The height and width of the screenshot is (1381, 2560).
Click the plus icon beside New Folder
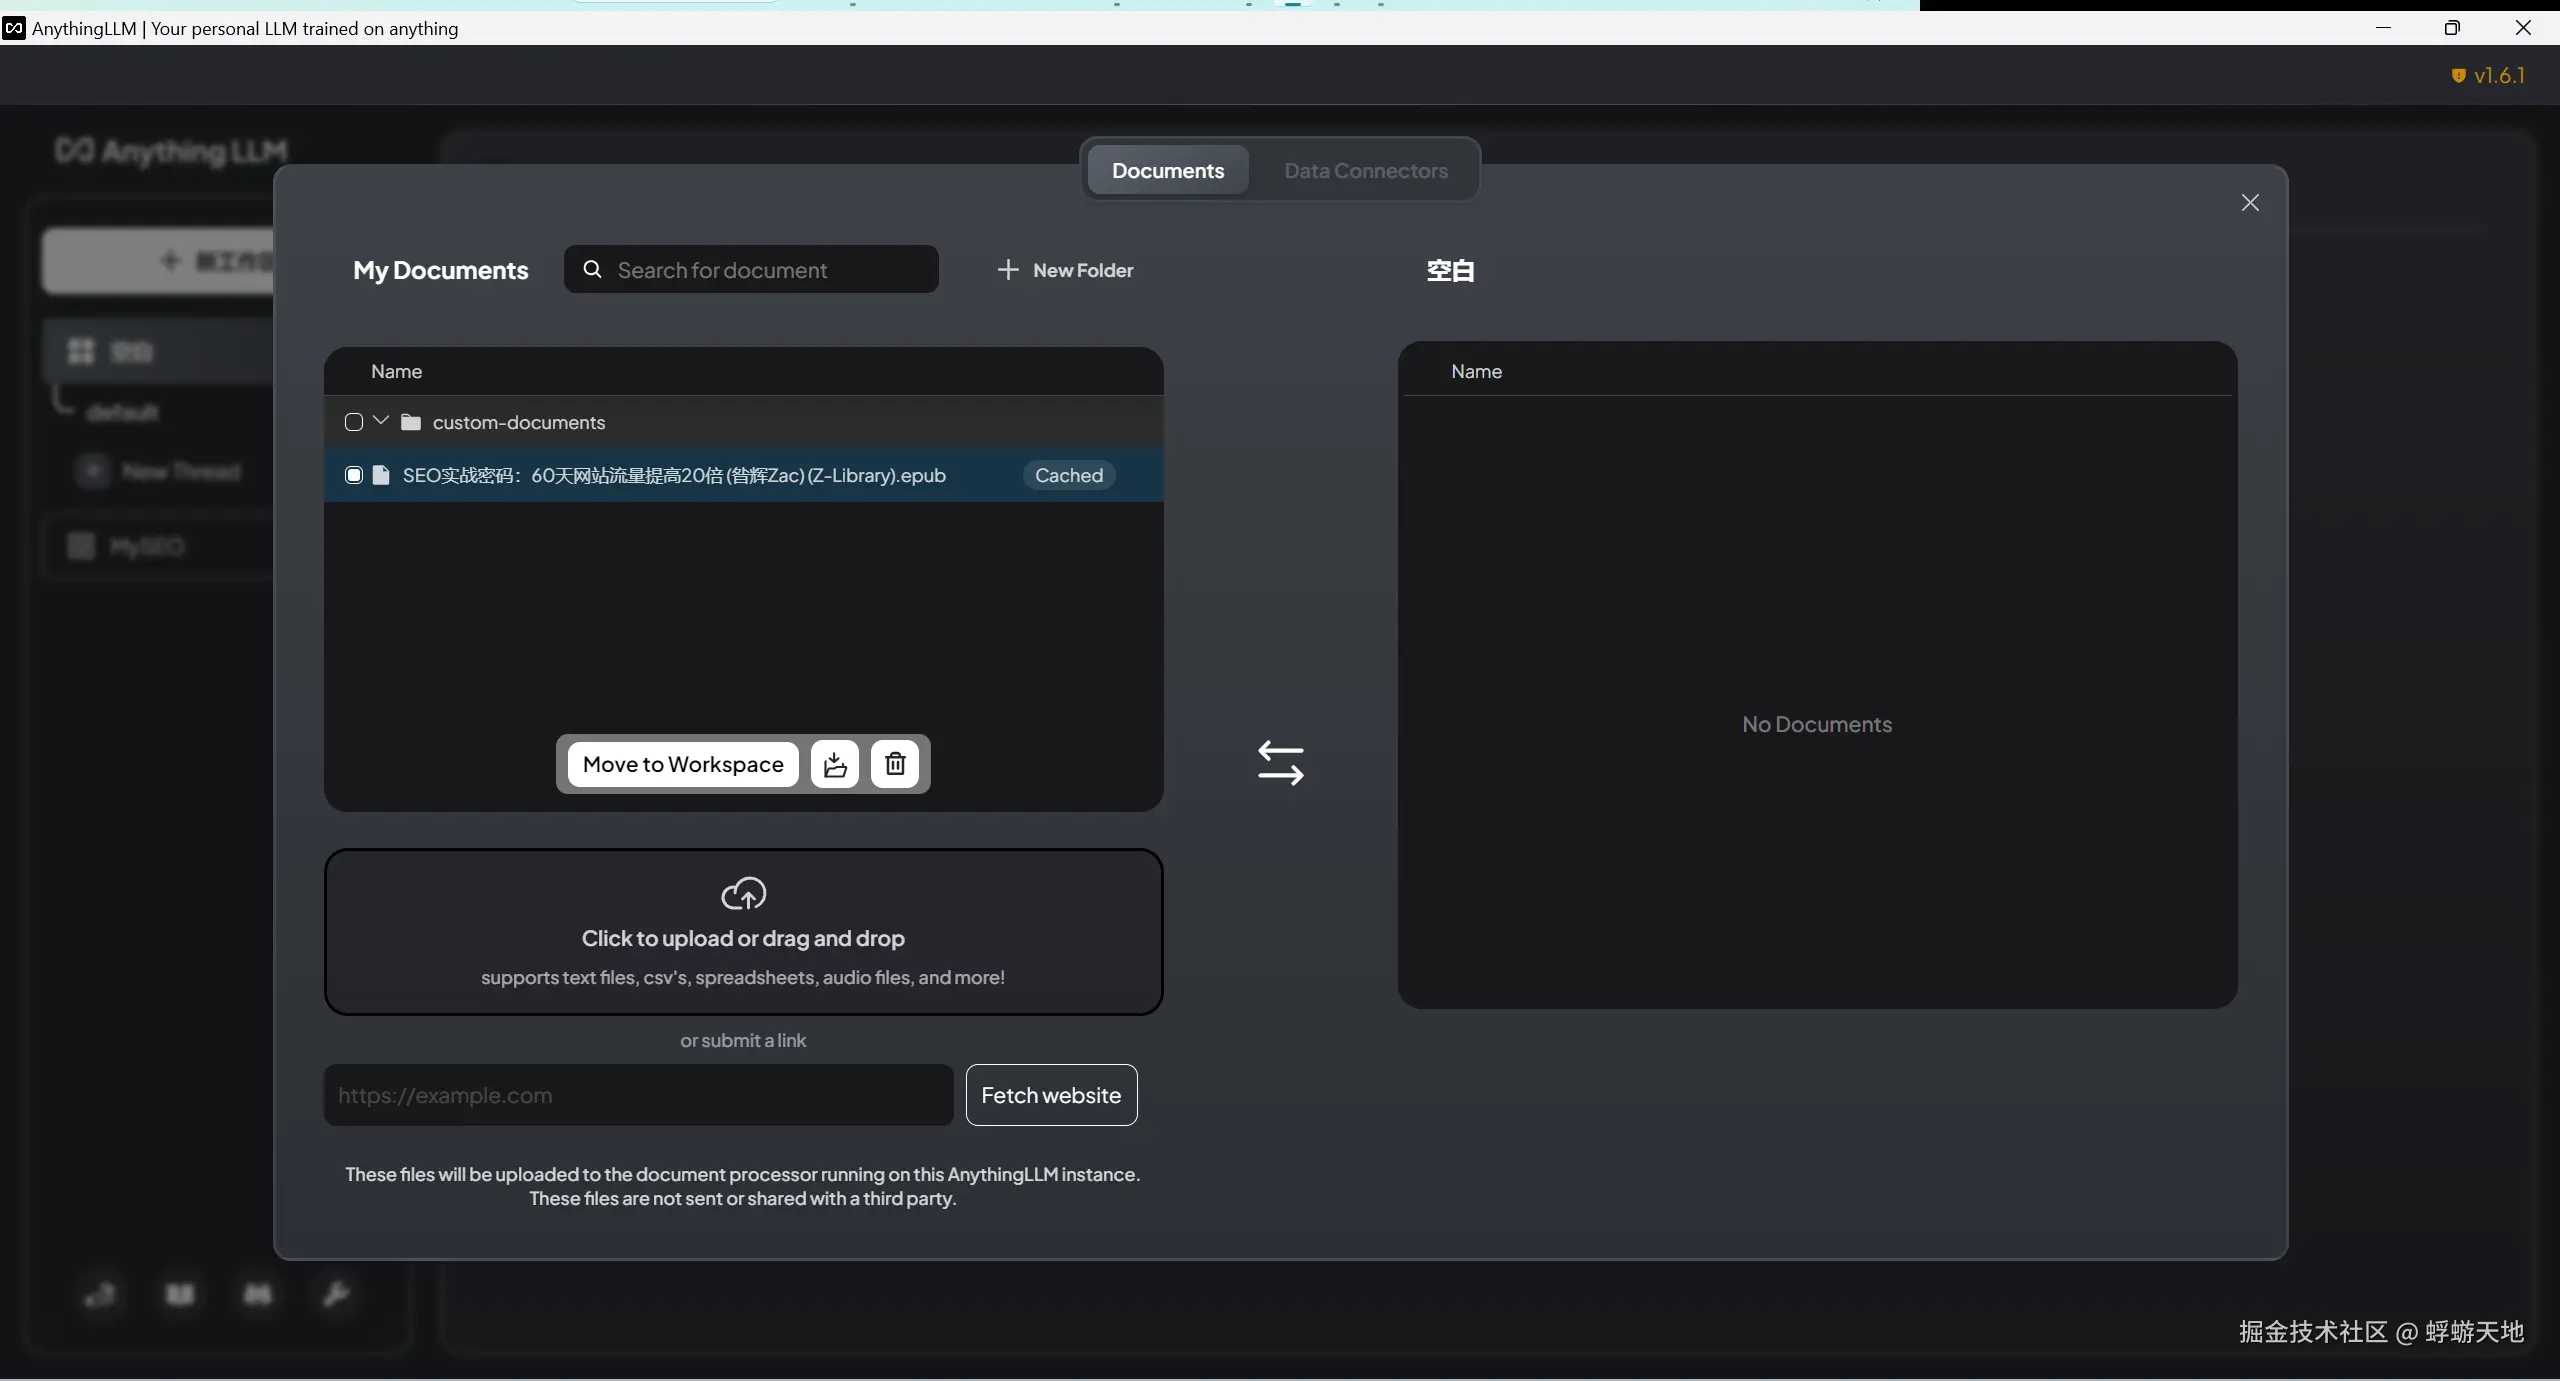click(1008, 270)
